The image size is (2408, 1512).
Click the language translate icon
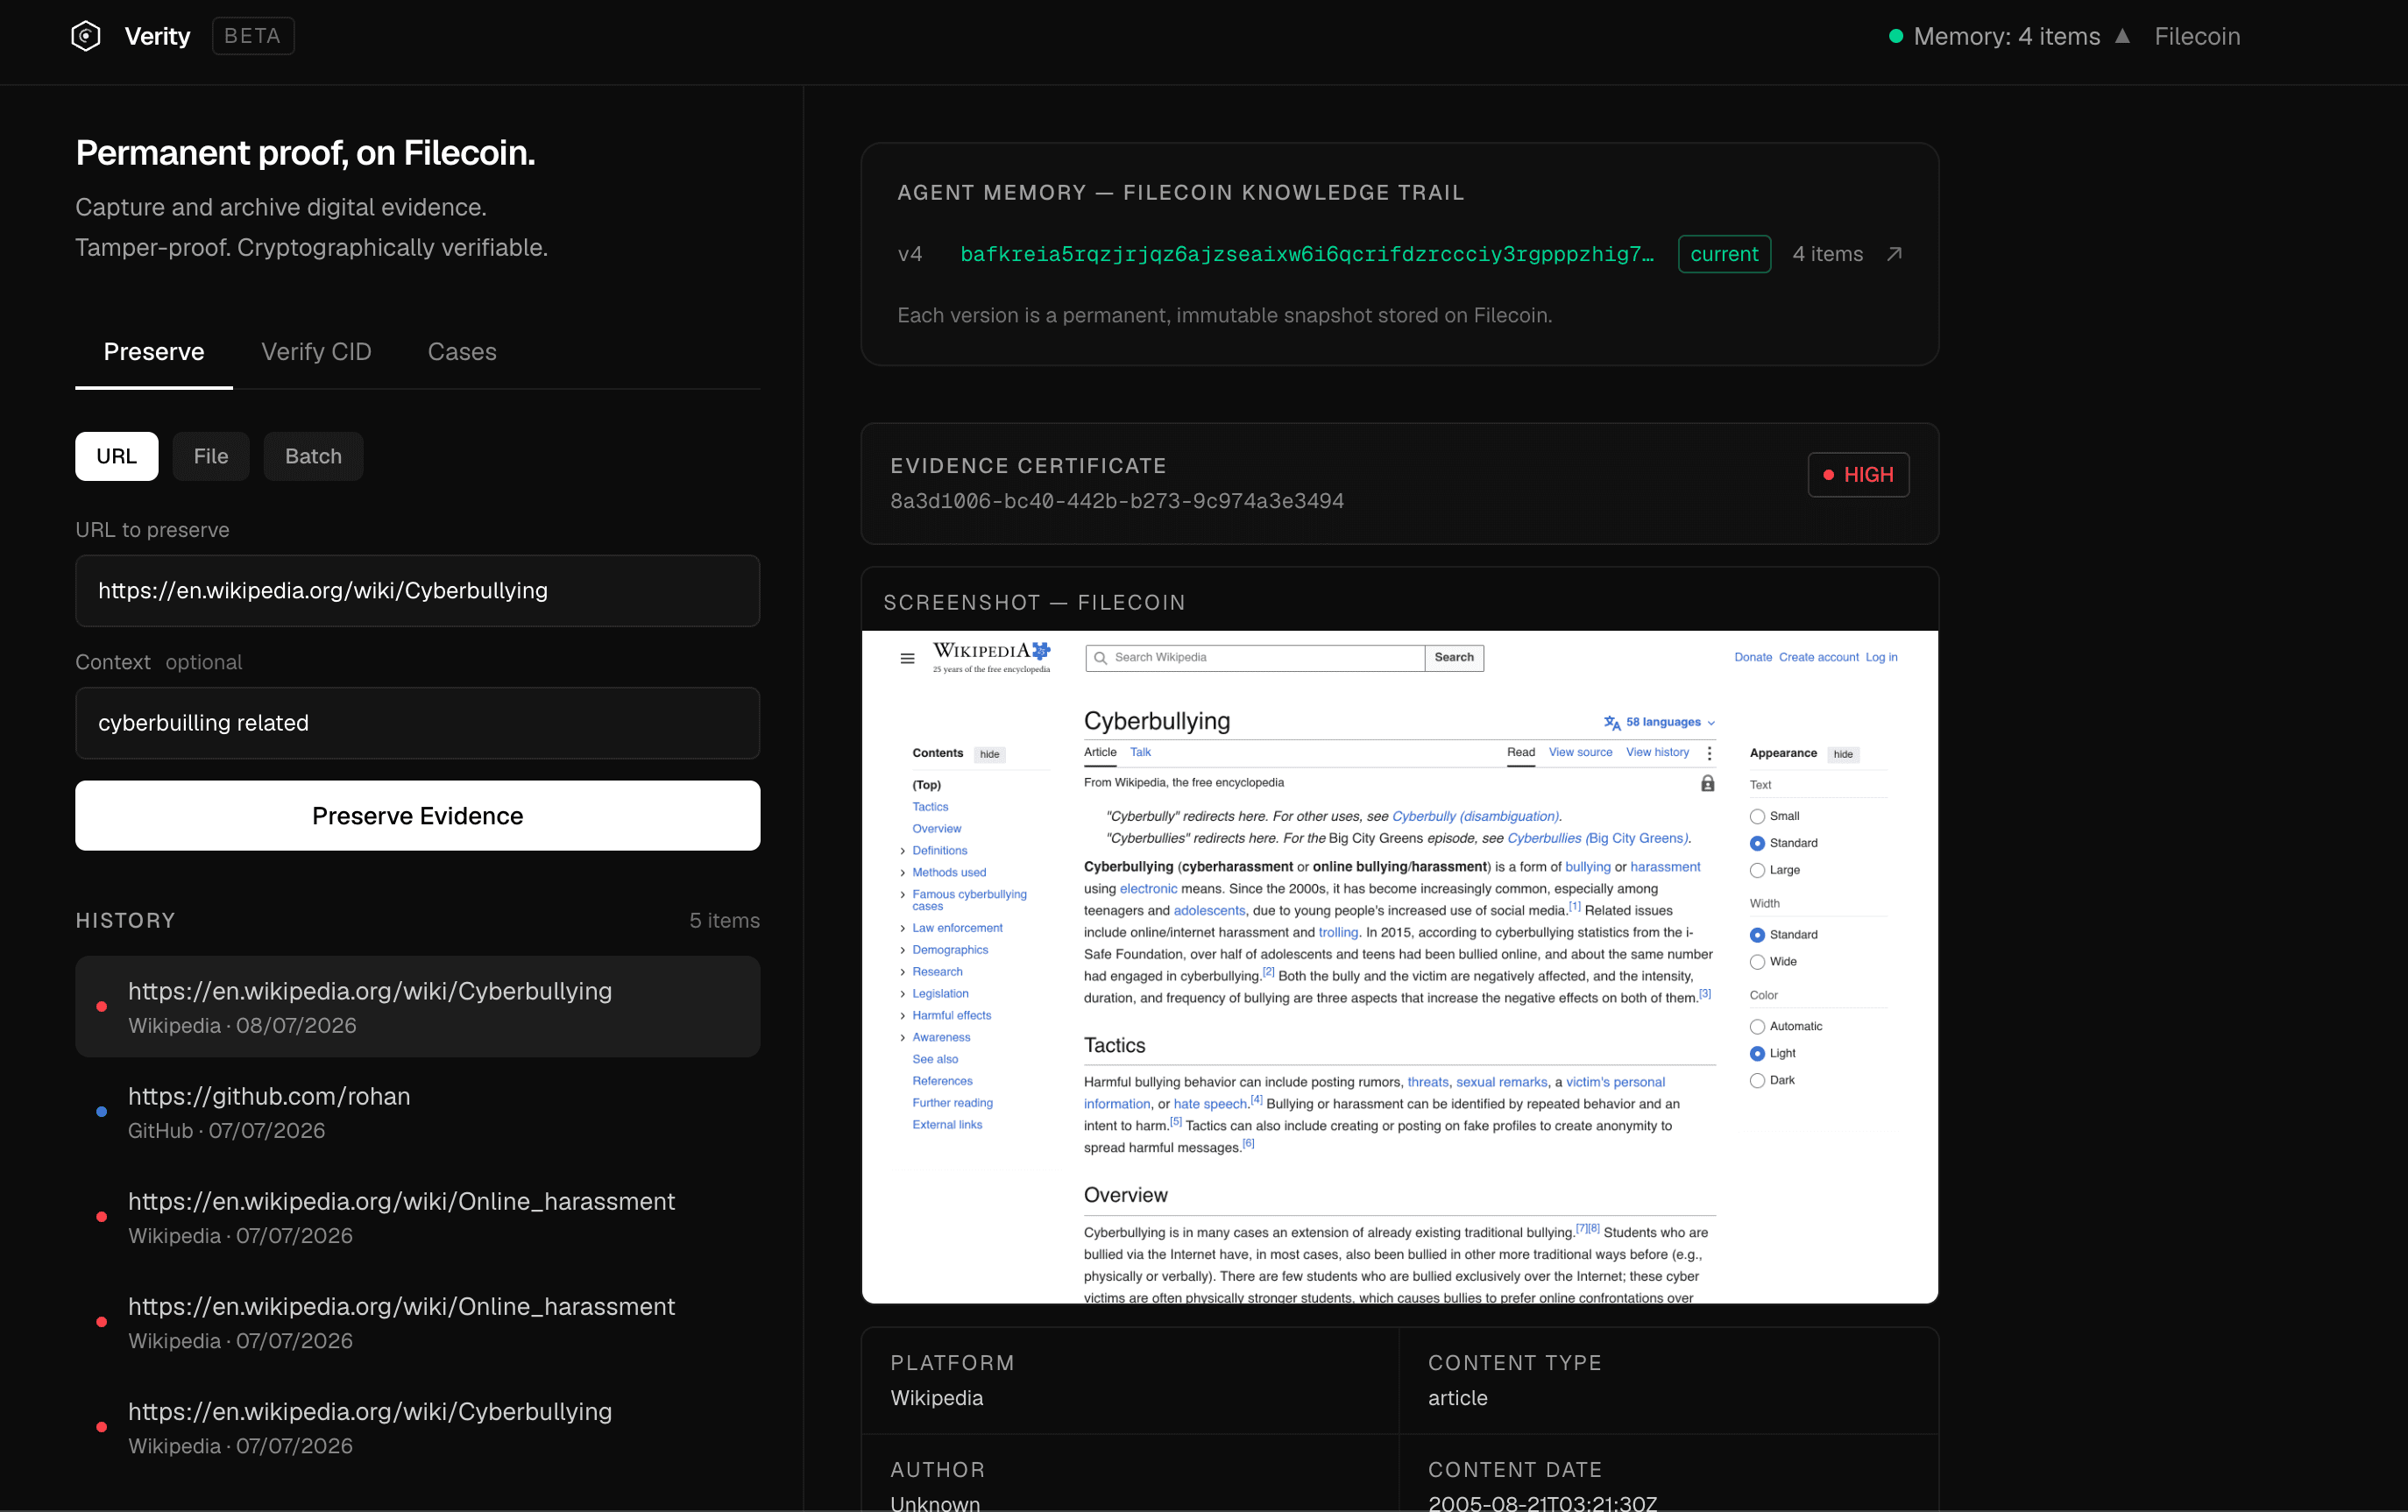[1612, 722]
